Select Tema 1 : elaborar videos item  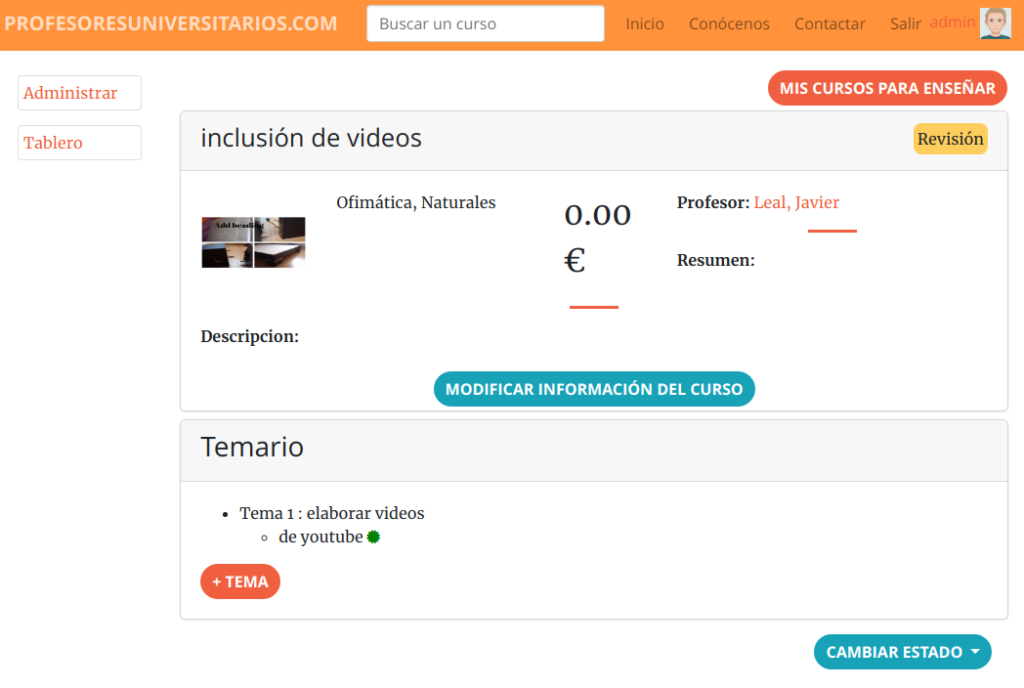[x=332, y=513]
